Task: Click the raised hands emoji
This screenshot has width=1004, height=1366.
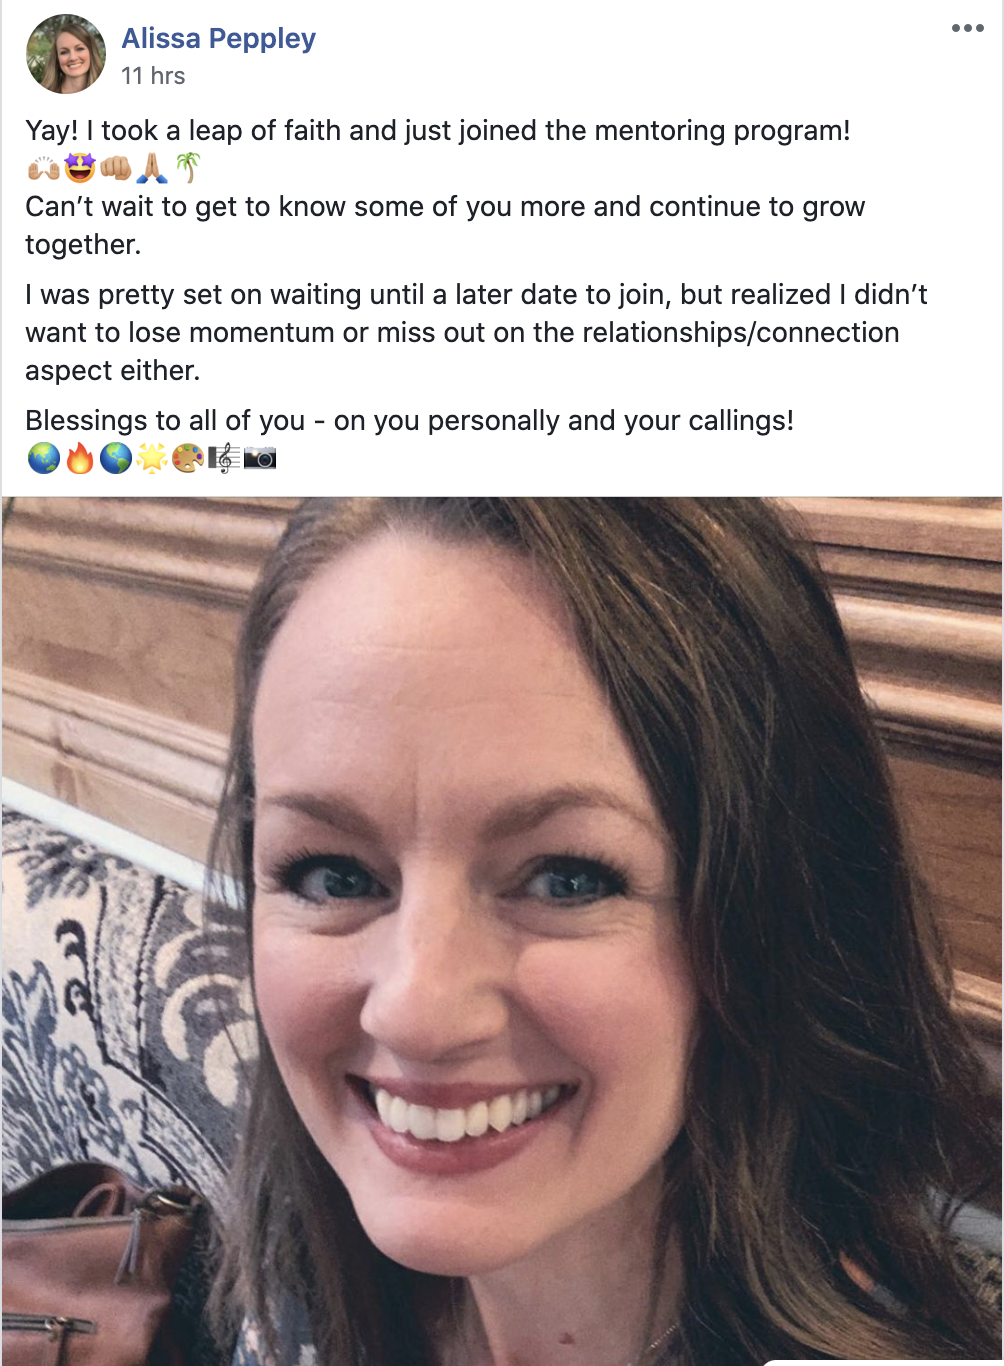Action: 43,168
